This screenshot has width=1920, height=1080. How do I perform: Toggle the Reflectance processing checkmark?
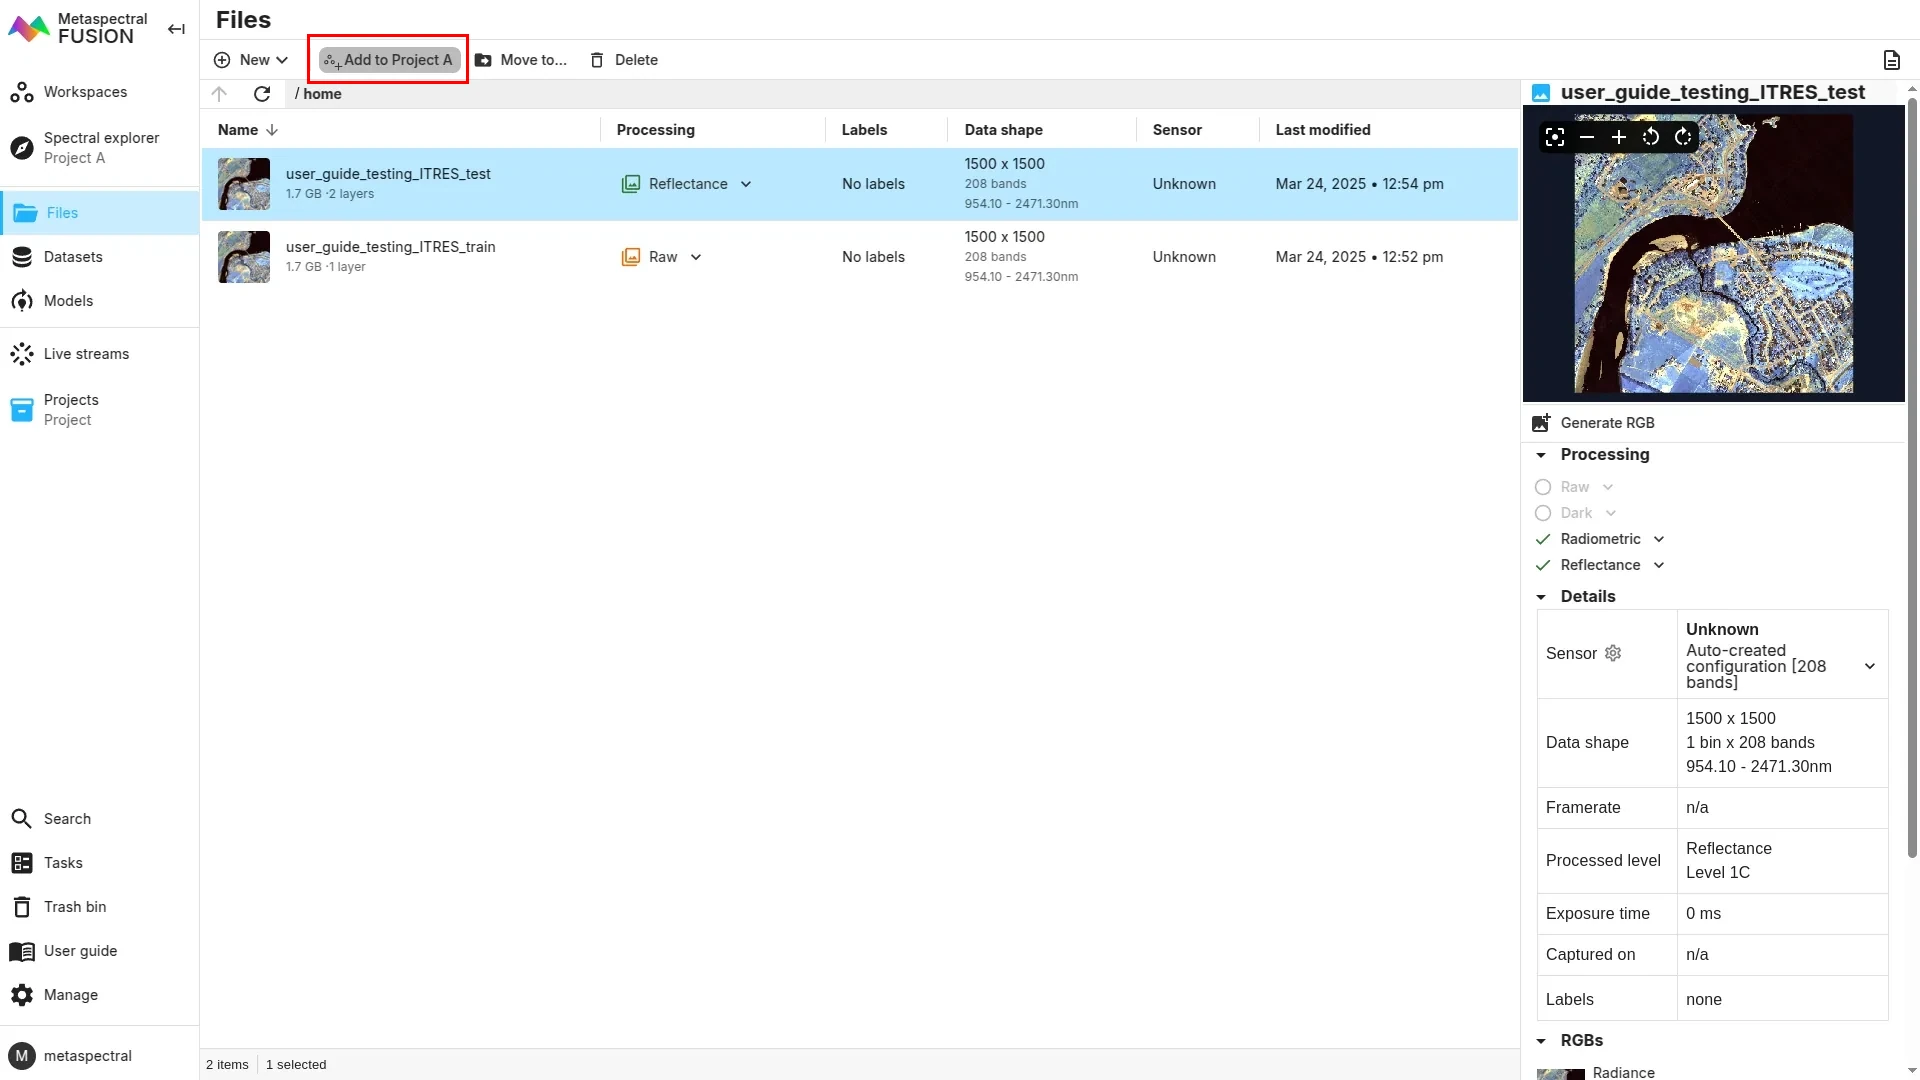[x=1543, y=565]
